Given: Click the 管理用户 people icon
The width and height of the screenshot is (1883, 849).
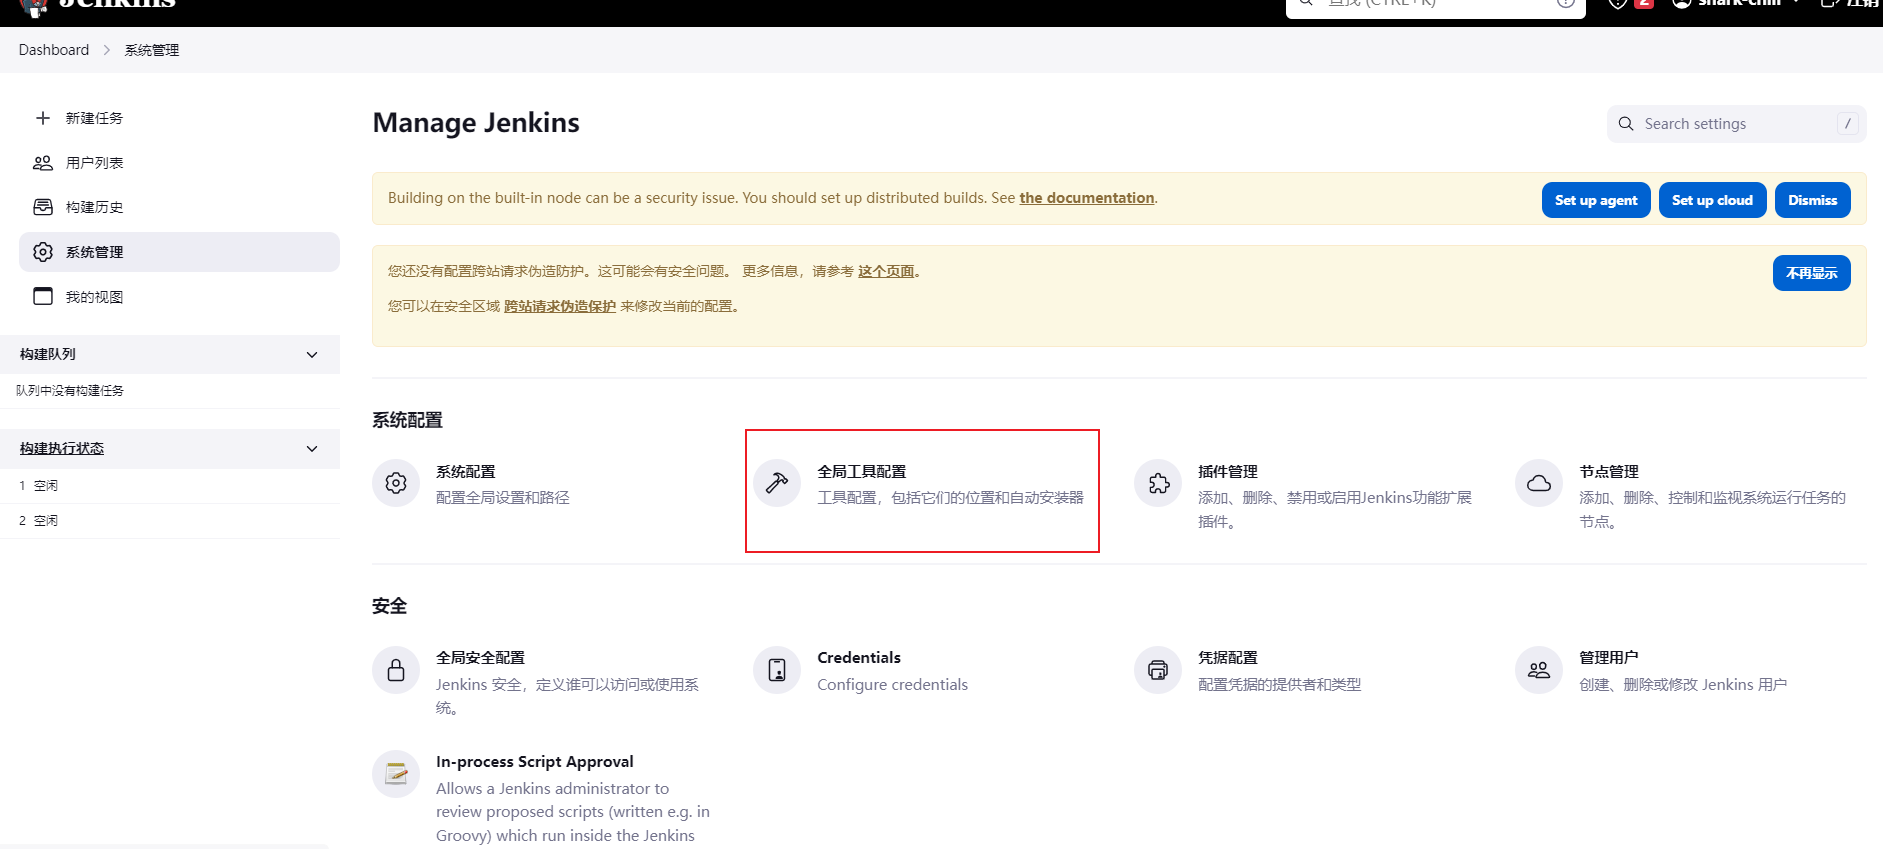Looking at the screenshot, I should click(x=1539, y=670).
